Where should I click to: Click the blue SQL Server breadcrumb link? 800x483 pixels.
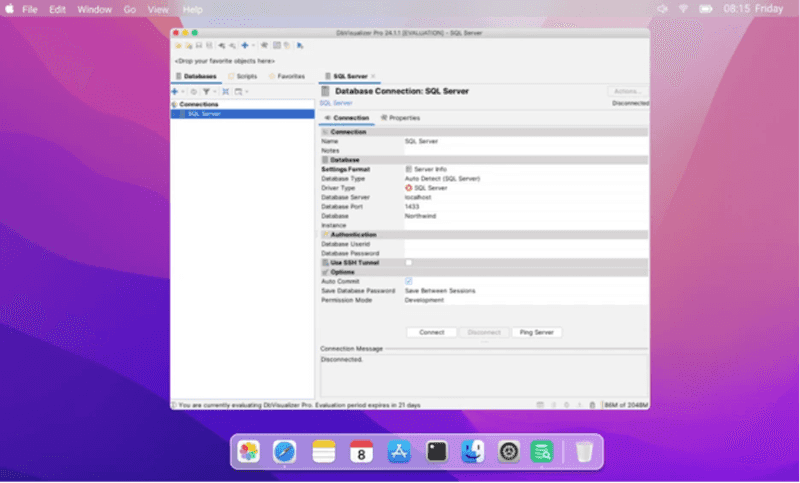tap(336, 103)
